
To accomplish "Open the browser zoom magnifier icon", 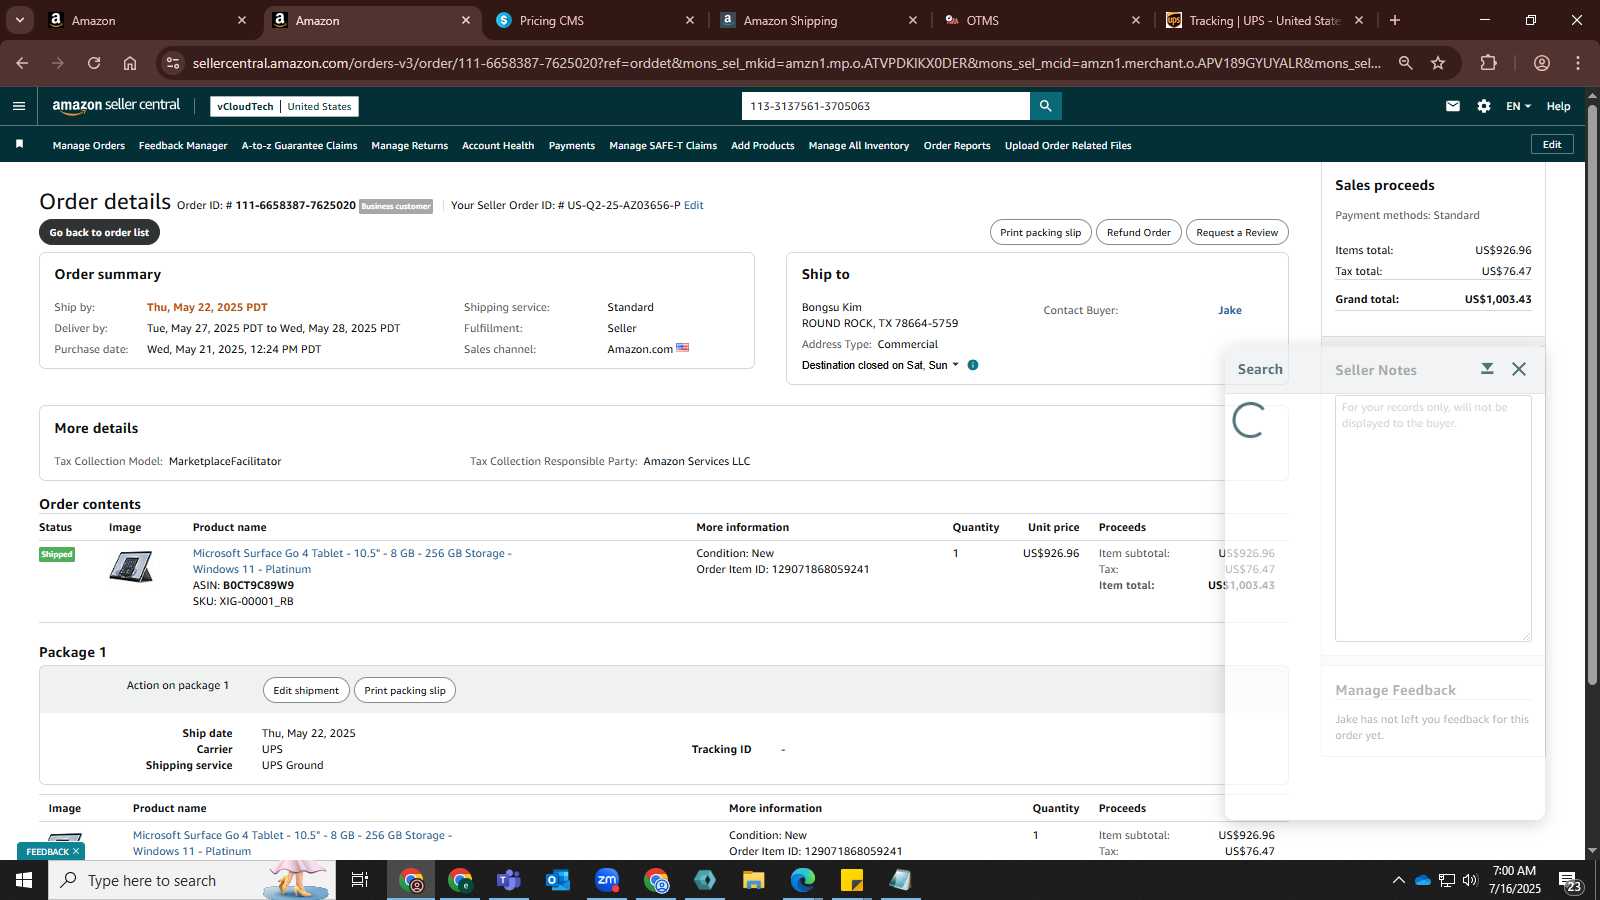I will pos(1405,63).
